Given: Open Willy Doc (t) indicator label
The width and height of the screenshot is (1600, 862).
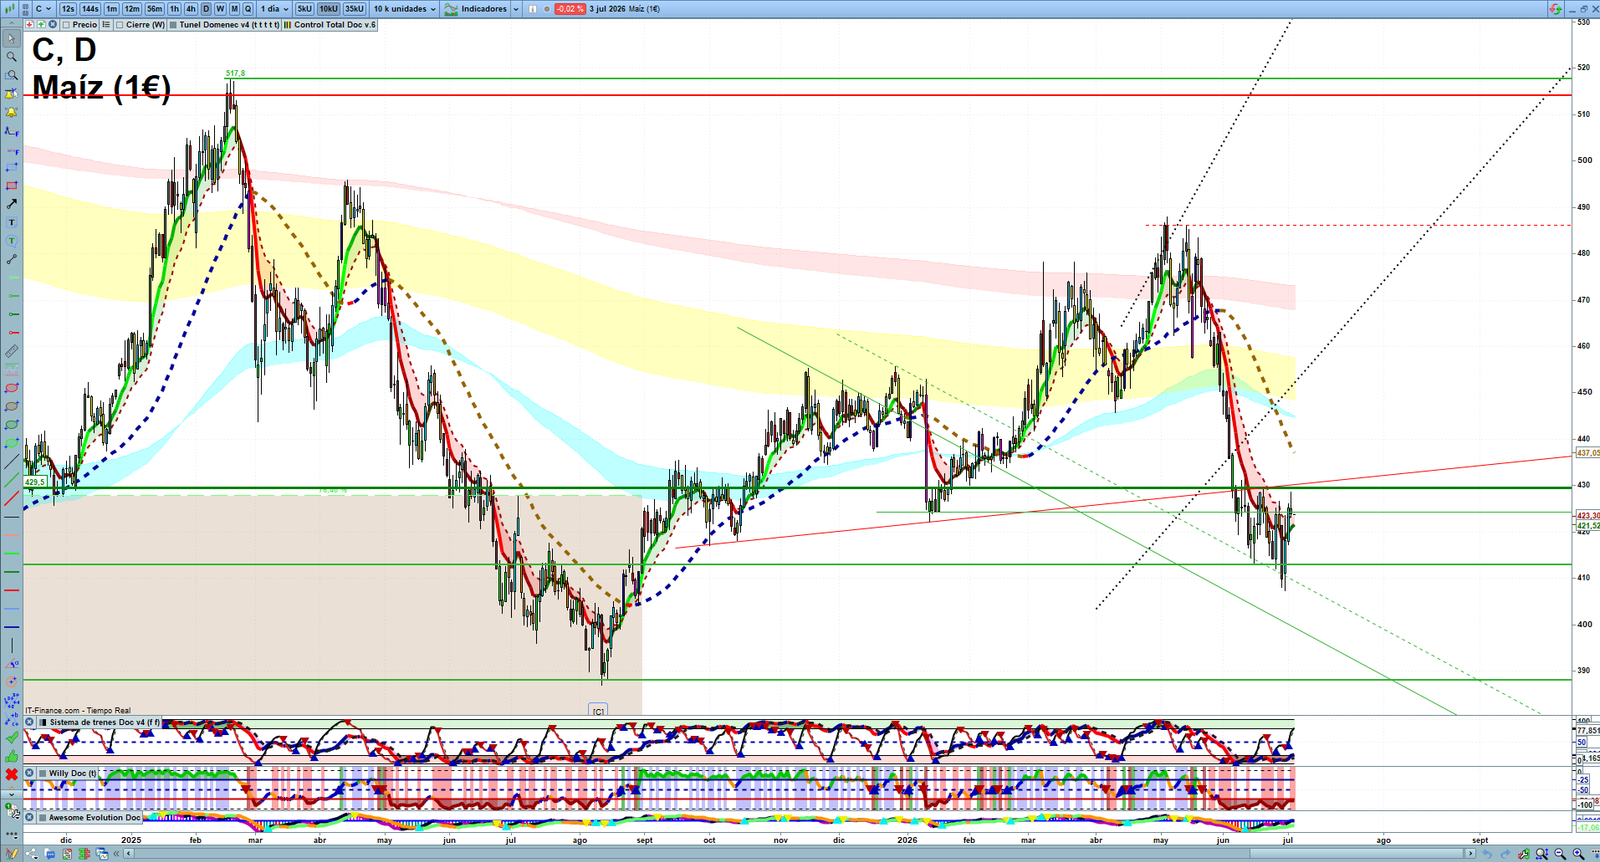Looking at the screenshot, I should click(x=73, y=773).
